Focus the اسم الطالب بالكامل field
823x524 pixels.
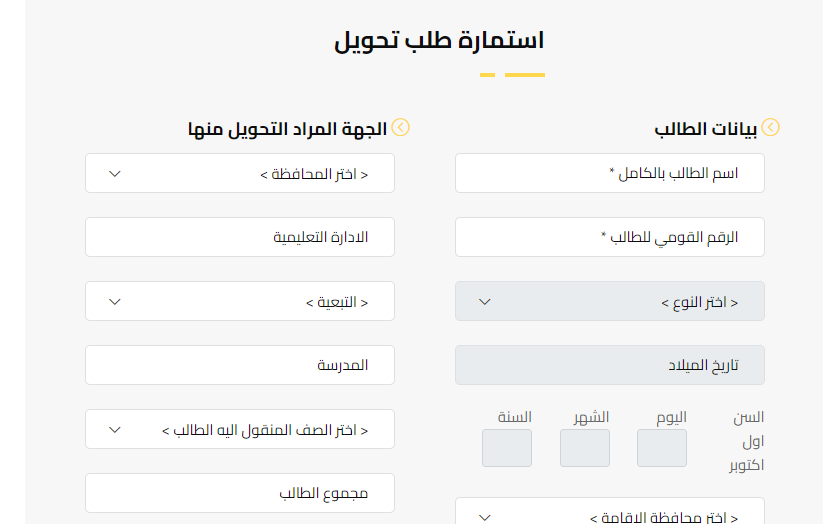(x=610, y=173)
